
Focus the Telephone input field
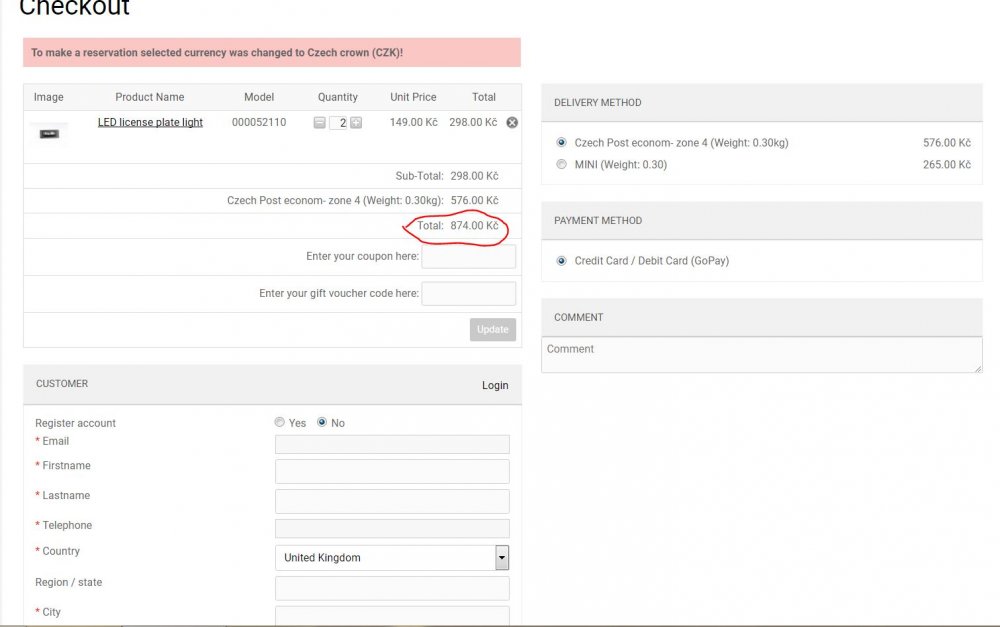click(392, 528)
